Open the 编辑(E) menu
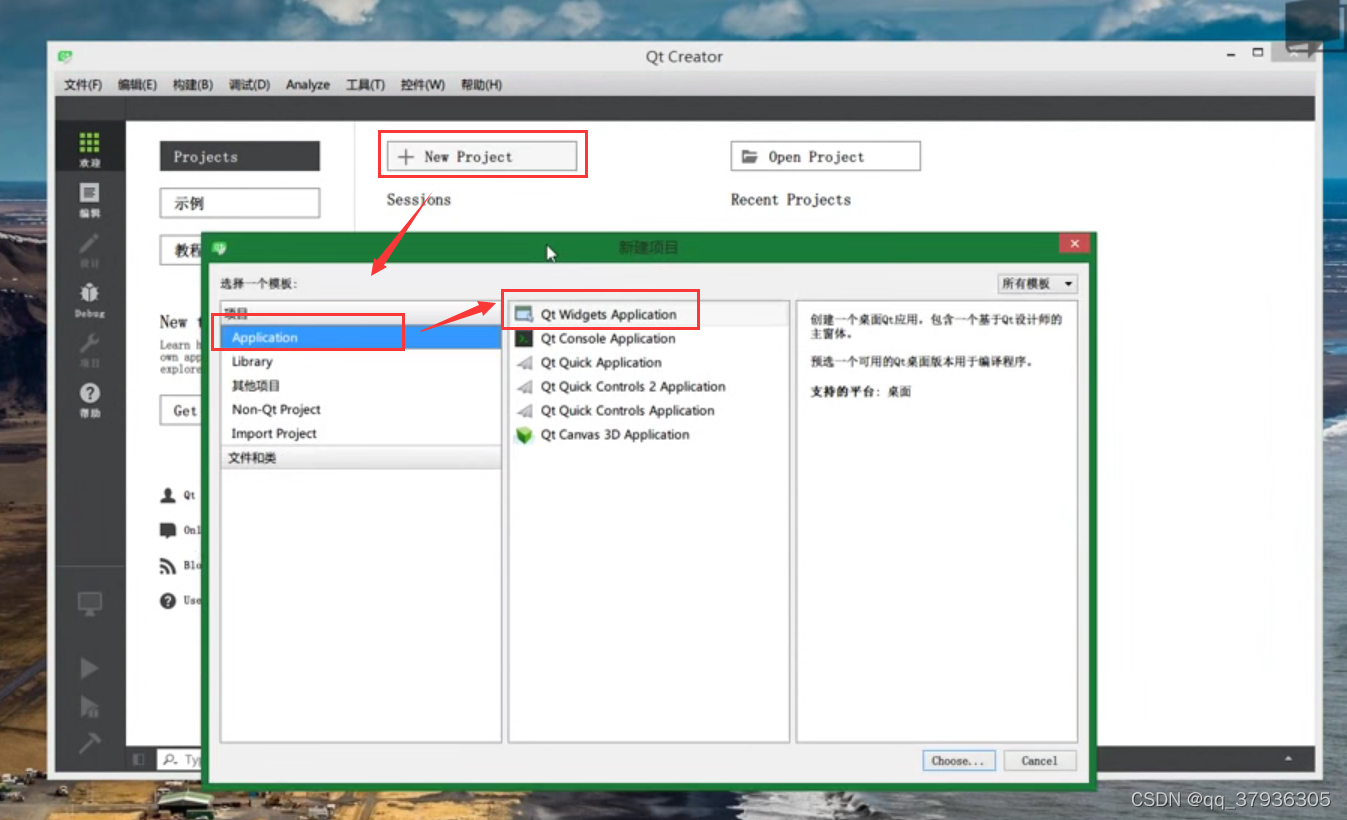This screenshot has height=820, width=1347. point(137,85)
